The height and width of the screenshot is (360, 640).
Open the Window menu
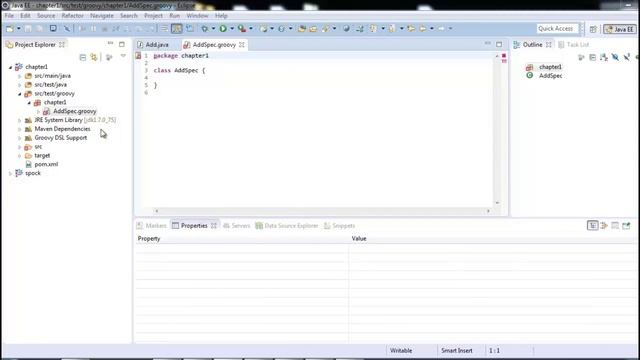pyautogui.click(x=197, y=16)
